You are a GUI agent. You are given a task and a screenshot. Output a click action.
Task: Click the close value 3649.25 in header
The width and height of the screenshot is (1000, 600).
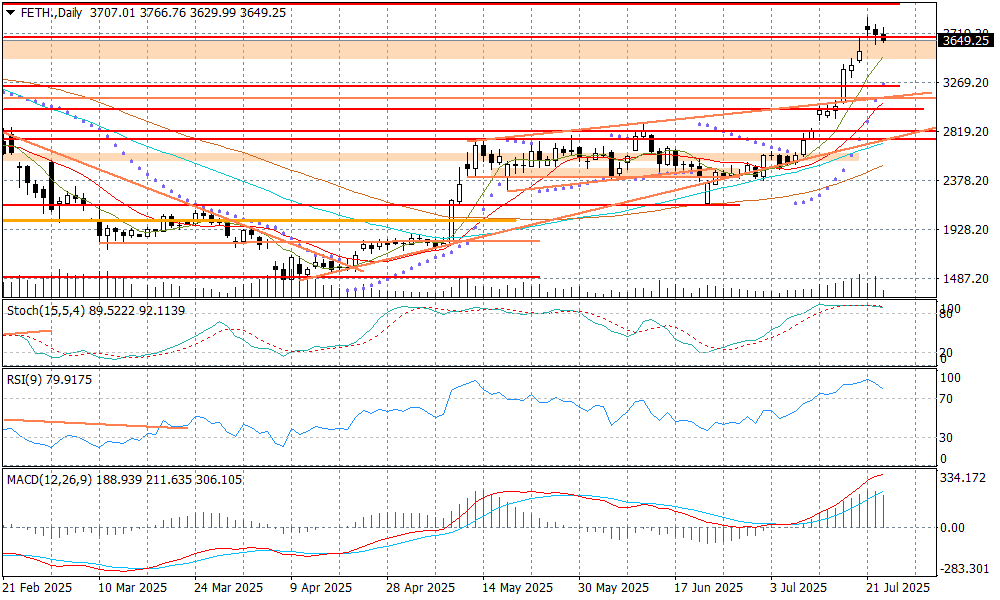263,13
